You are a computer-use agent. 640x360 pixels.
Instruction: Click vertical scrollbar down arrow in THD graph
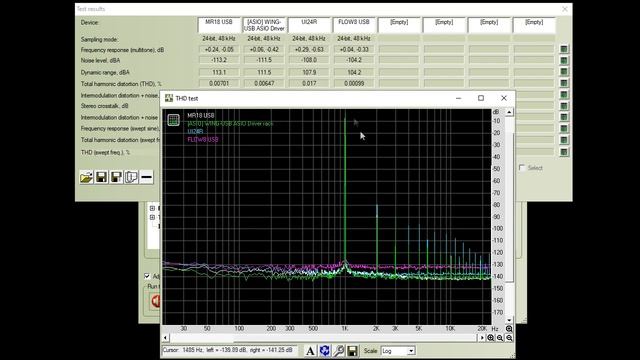click(509, 321)
